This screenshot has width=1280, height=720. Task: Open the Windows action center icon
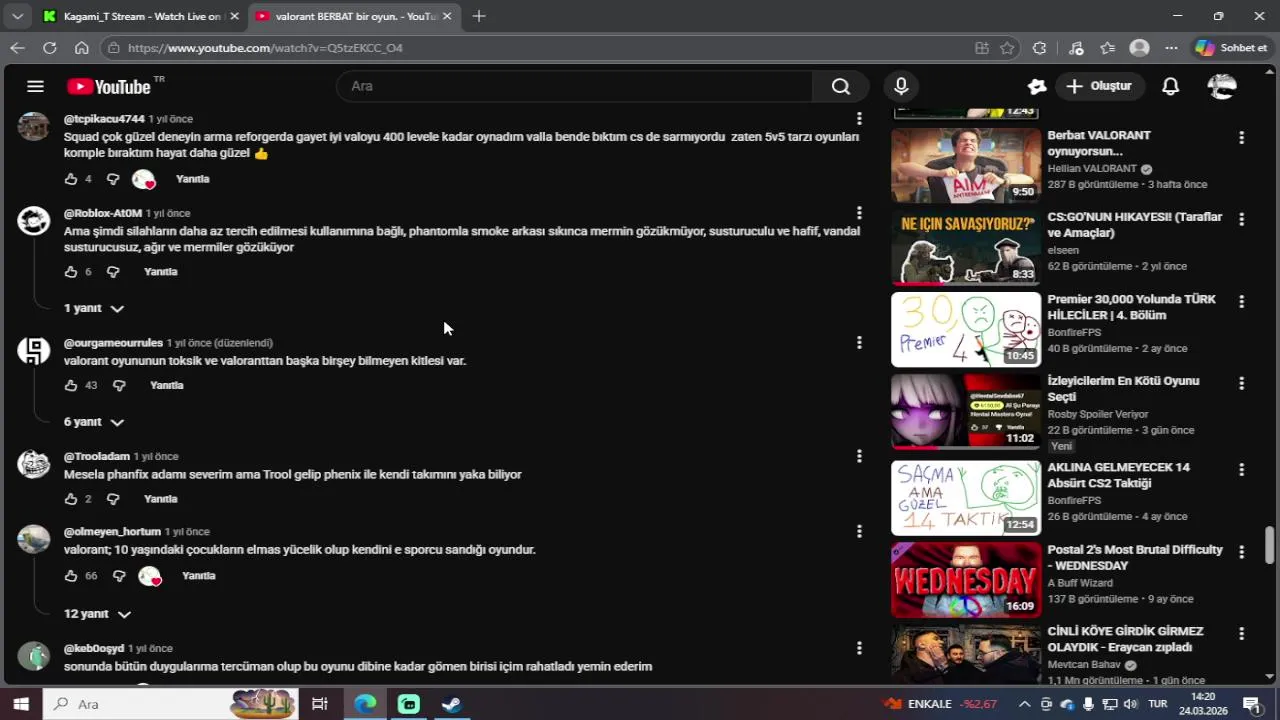coord(1251,704)
